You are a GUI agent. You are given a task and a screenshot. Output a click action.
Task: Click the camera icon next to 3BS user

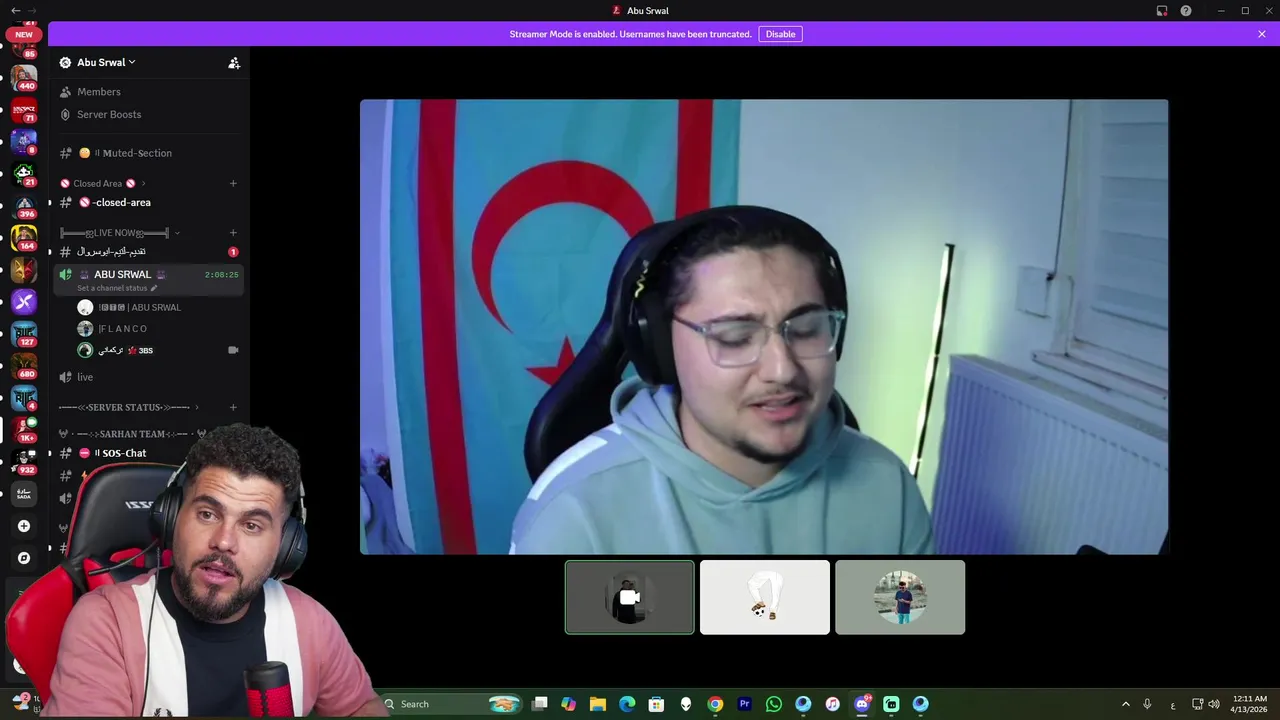tap(233, 350)
